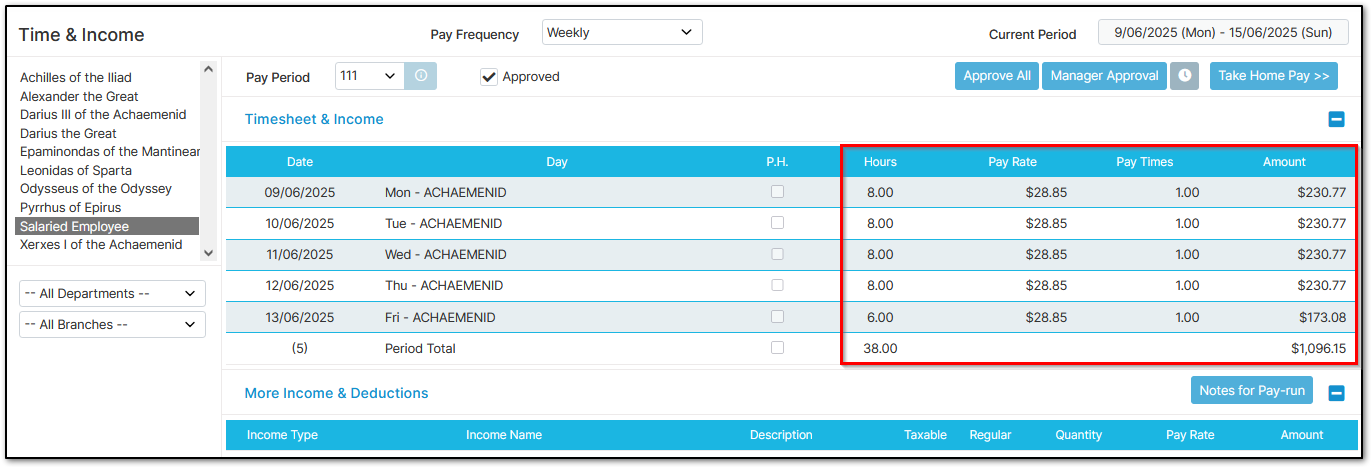Click the Approve All button
The height and width of the screenshot is (468, 1372).
pyautogui.click(x=997, y=76)
